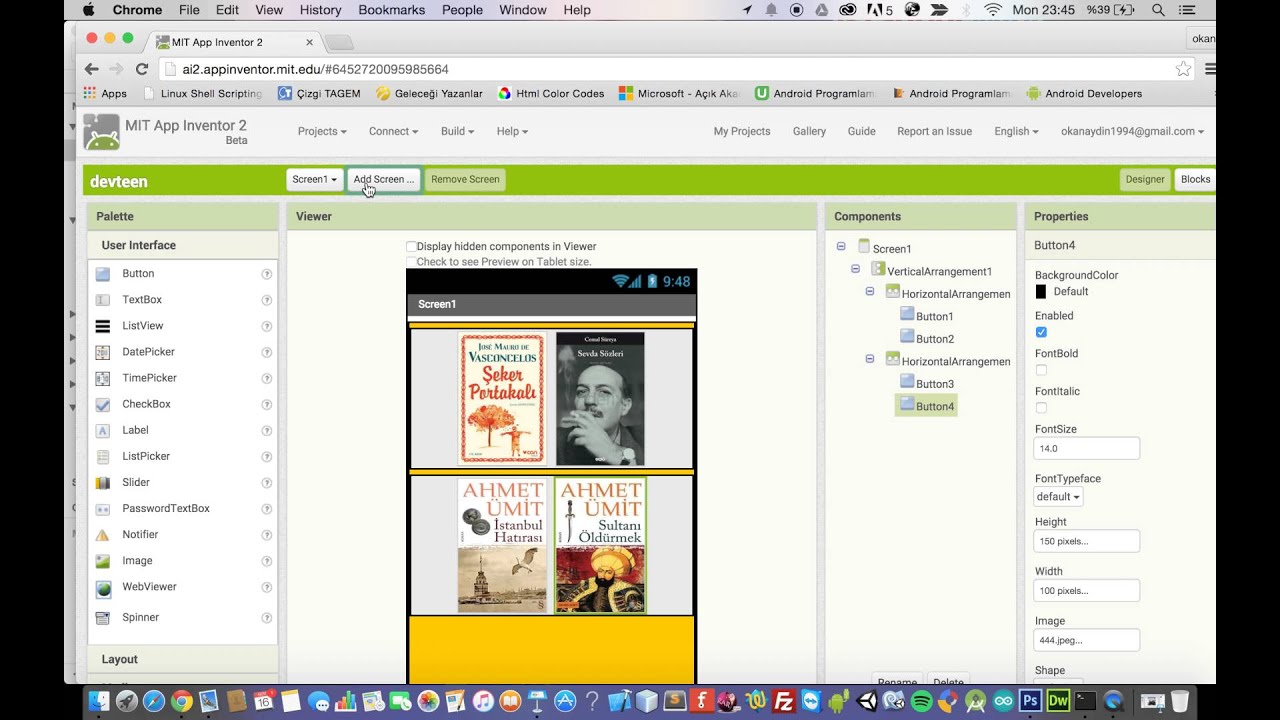The width and height of the screenshot is (1280, 720).
Task: Select the Label palette component
Action: tap(135, 430)
